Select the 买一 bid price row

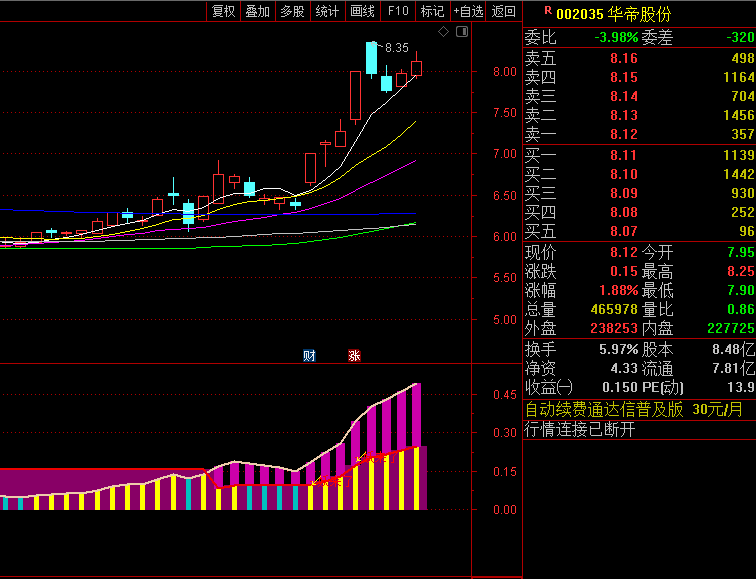pyautogui.click(x=639, y=155)
